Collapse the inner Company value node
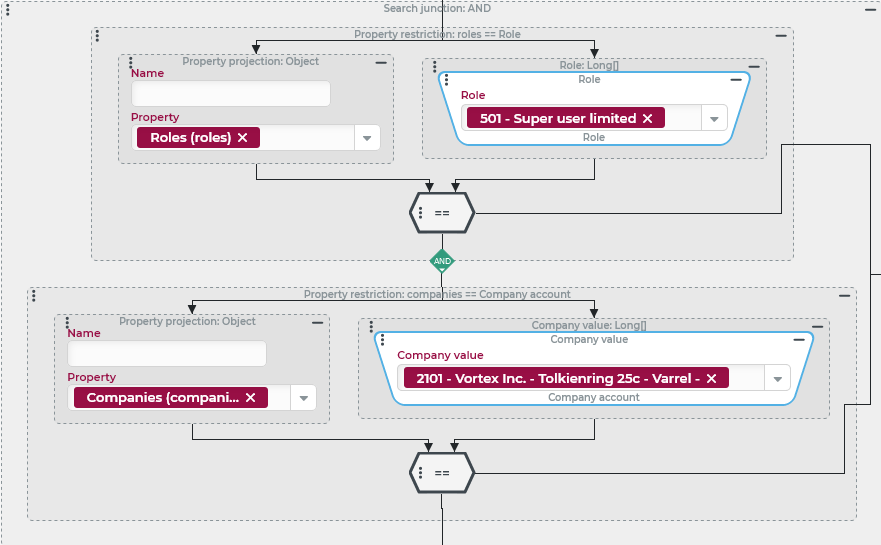This screenshot has height=545, width=881. (799, 340)
